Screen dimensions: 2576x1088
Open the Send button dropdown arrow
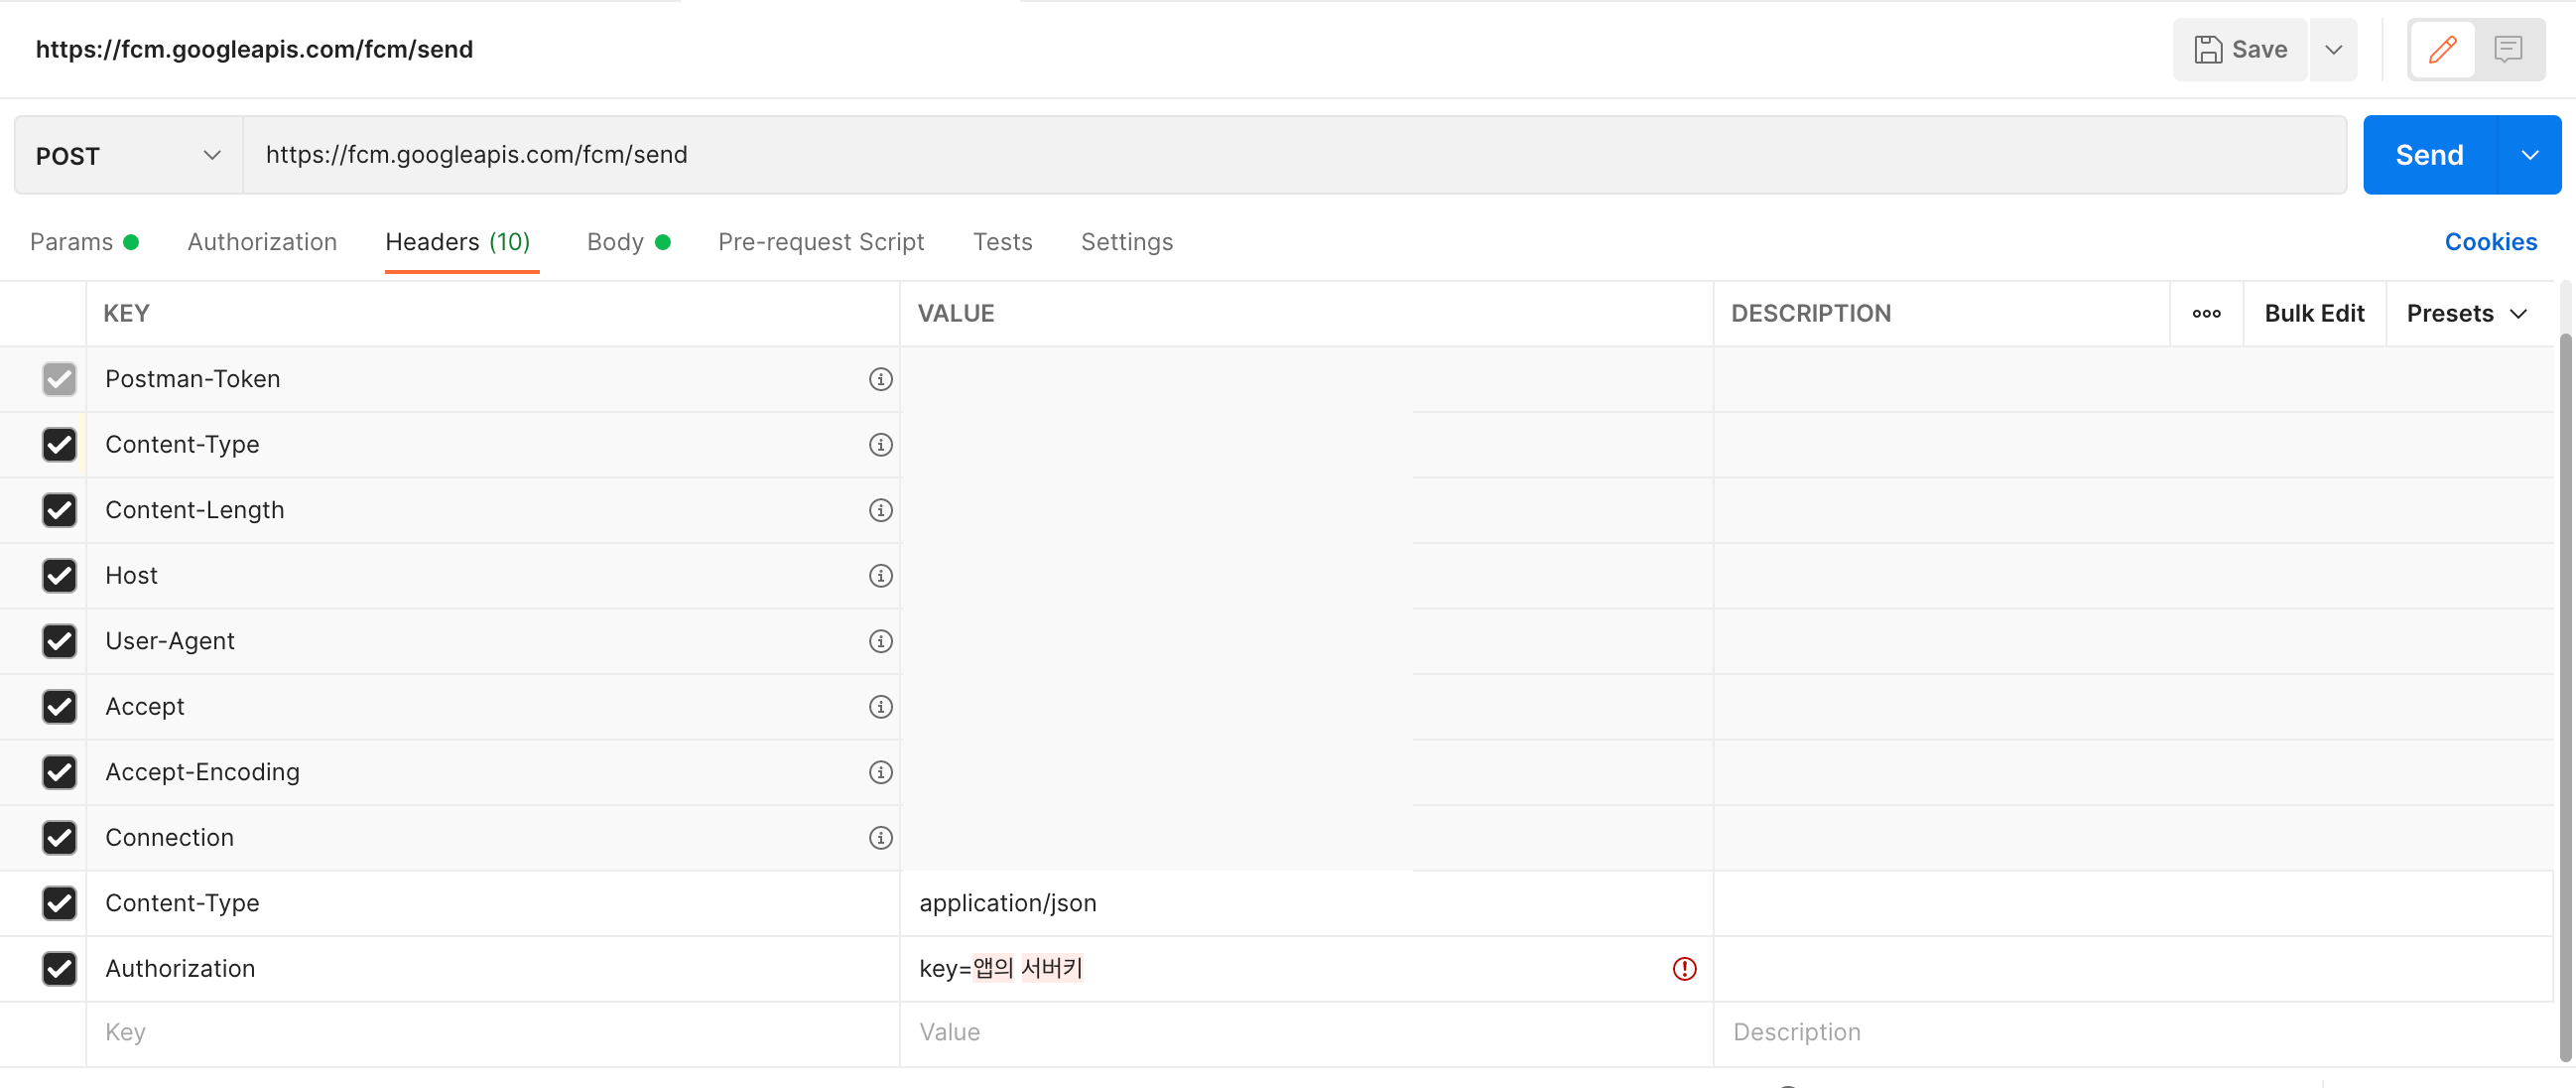click(2529, 155)
